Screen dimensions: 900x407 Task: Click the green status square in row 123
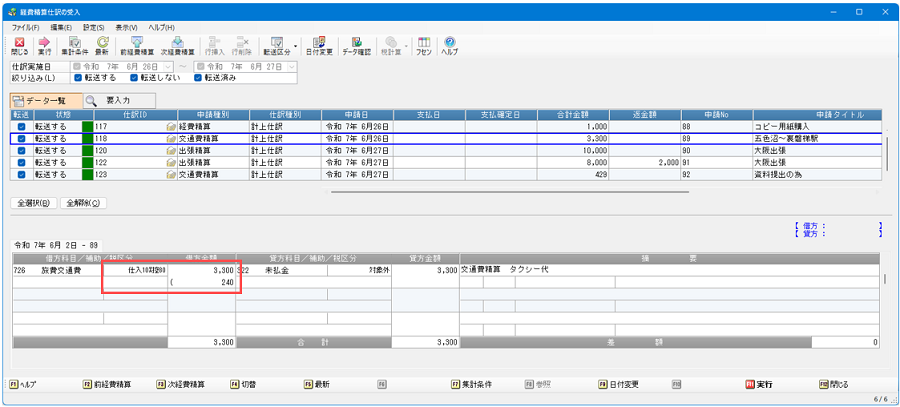pyautogui.click(x=87, y=175)
